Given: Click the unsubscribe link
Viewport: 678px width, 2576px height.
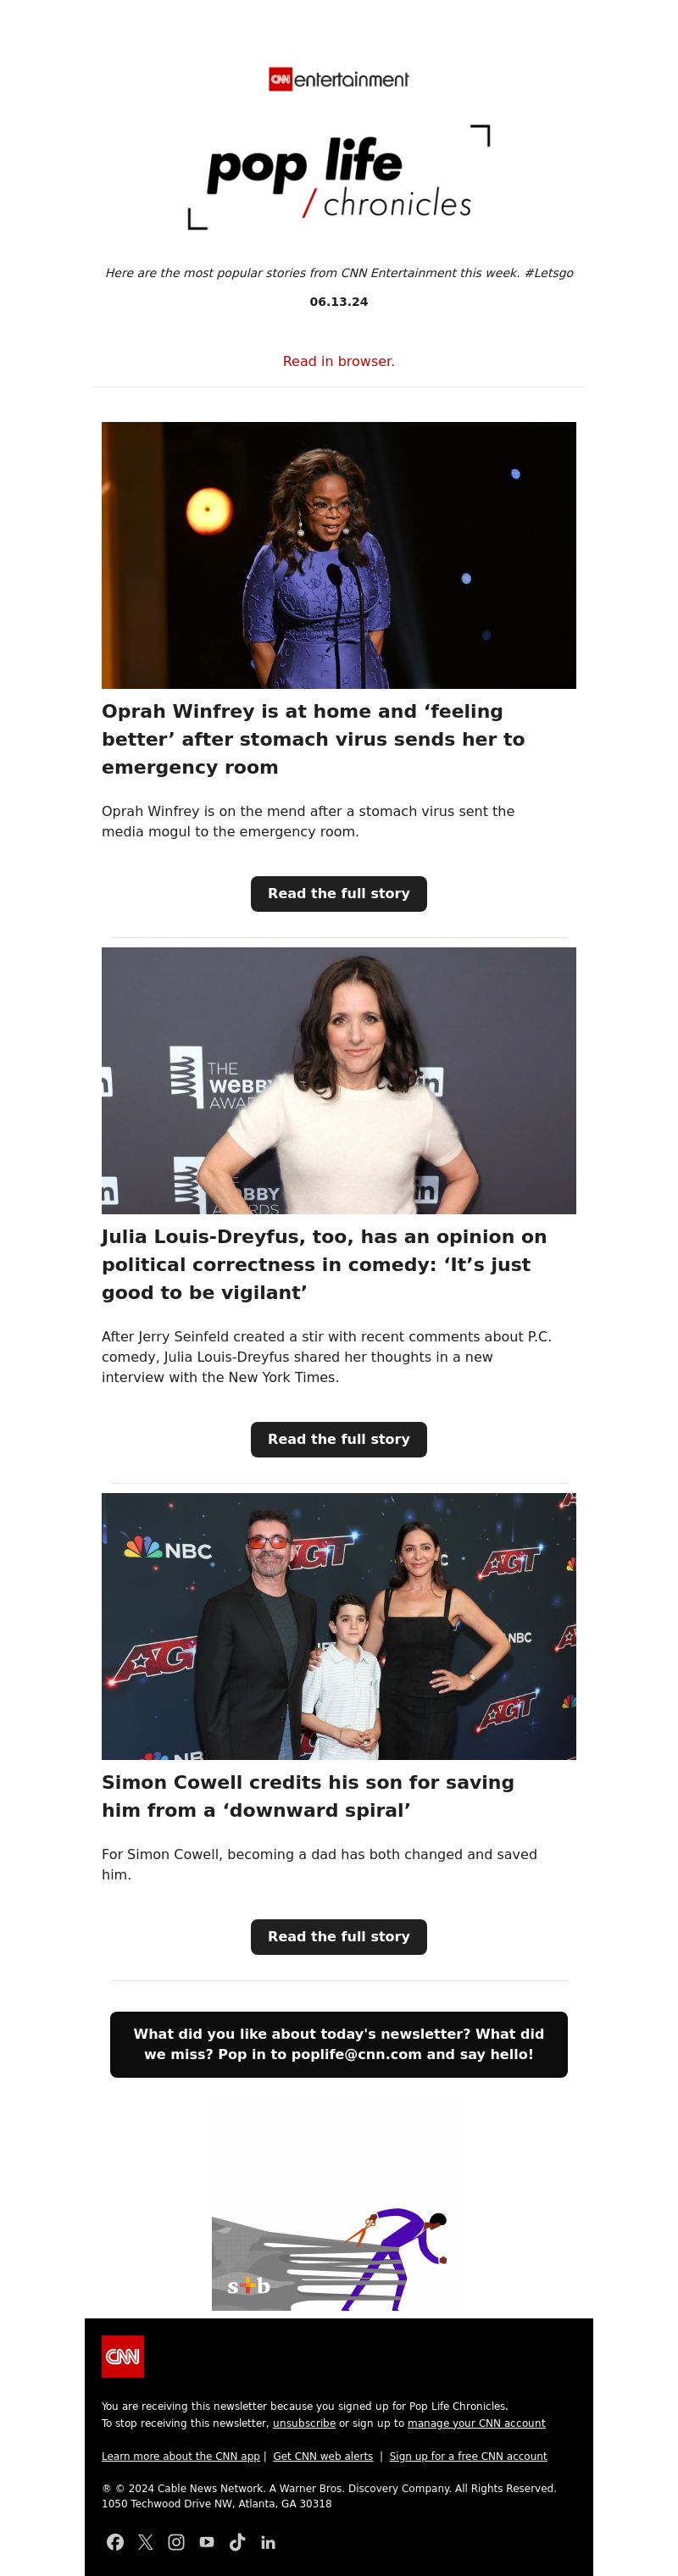Looking at the screenshot, I should pos(304,2423).
